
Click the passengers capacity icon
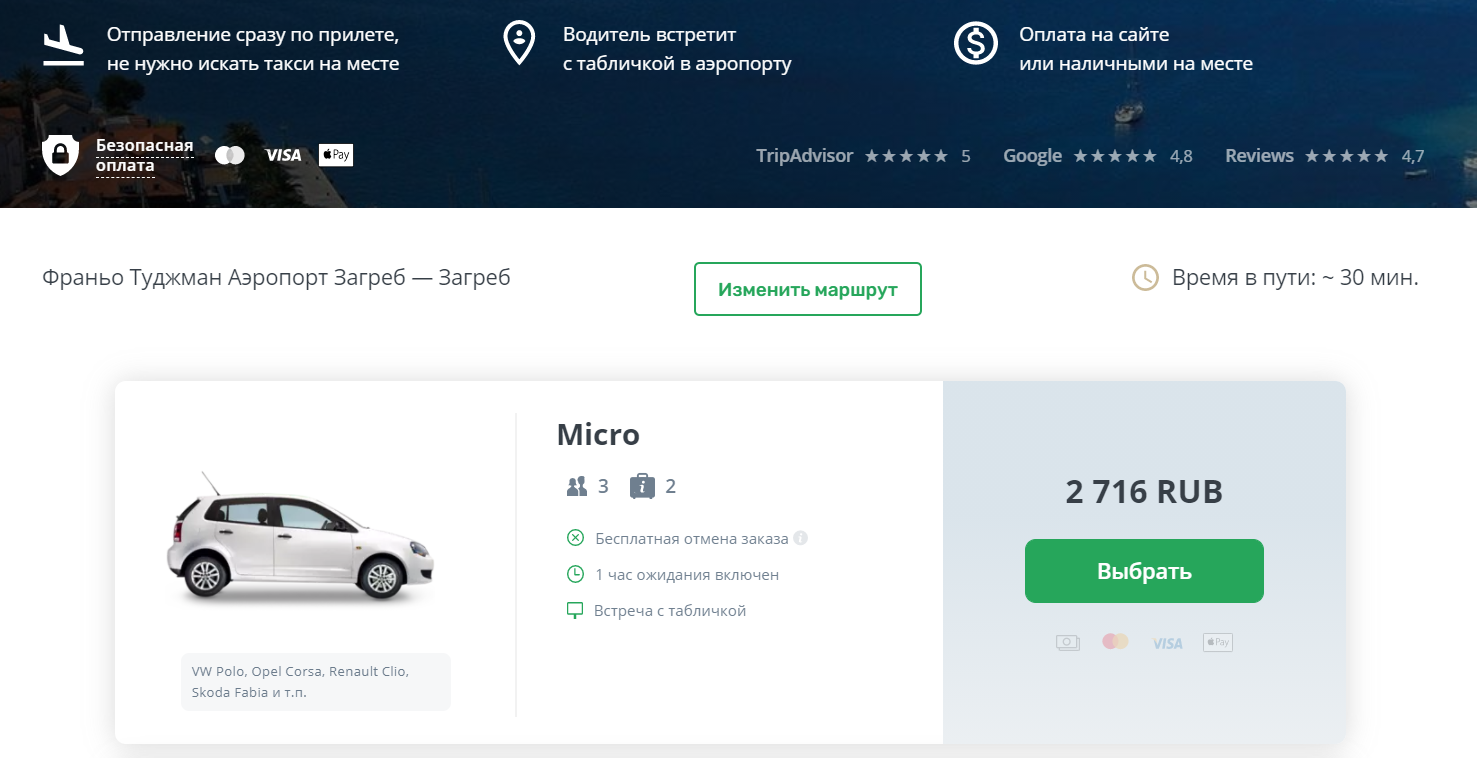click(x=577, y=487)
